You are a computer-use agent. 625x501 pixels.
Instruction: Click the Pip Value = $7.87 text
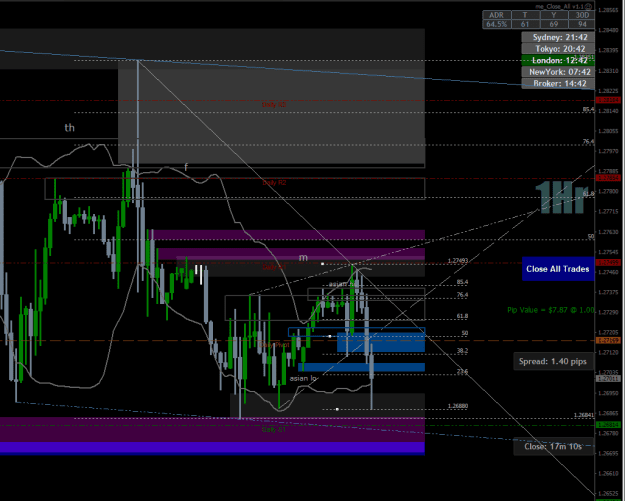[x=550, y=310]
